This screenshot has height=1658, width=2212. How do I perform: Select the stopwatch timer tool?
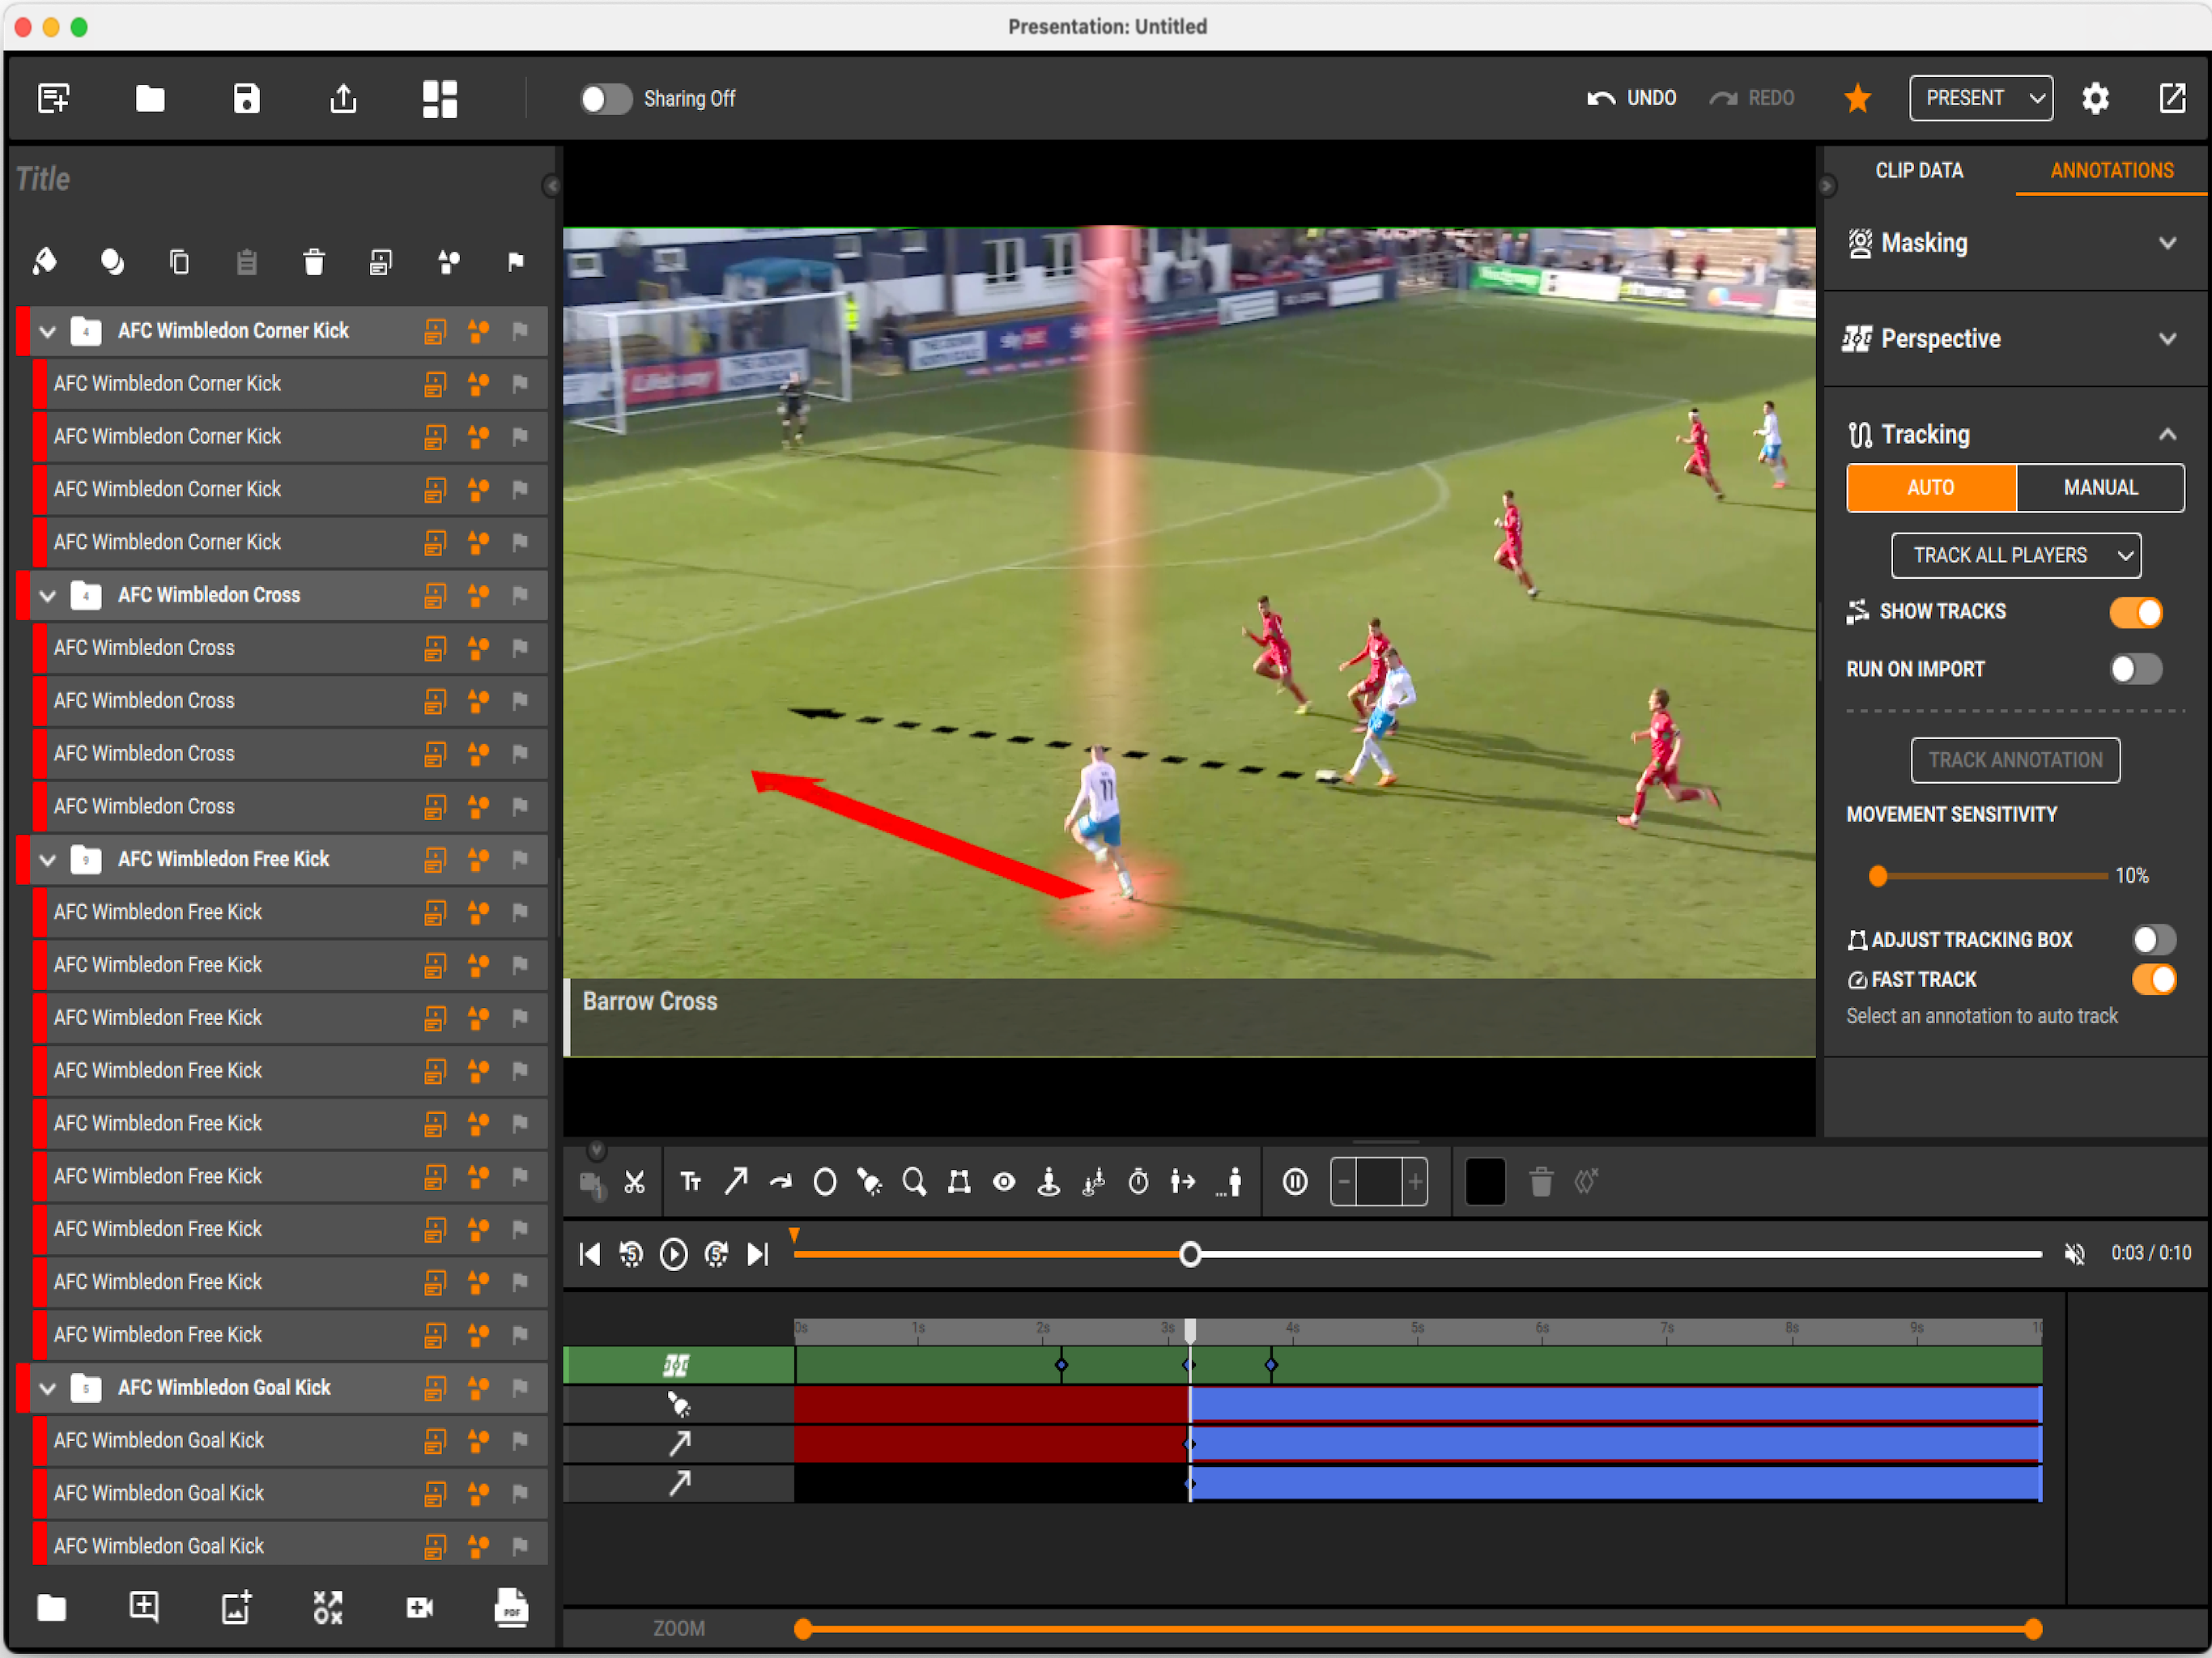(x=1138, y=1182)
